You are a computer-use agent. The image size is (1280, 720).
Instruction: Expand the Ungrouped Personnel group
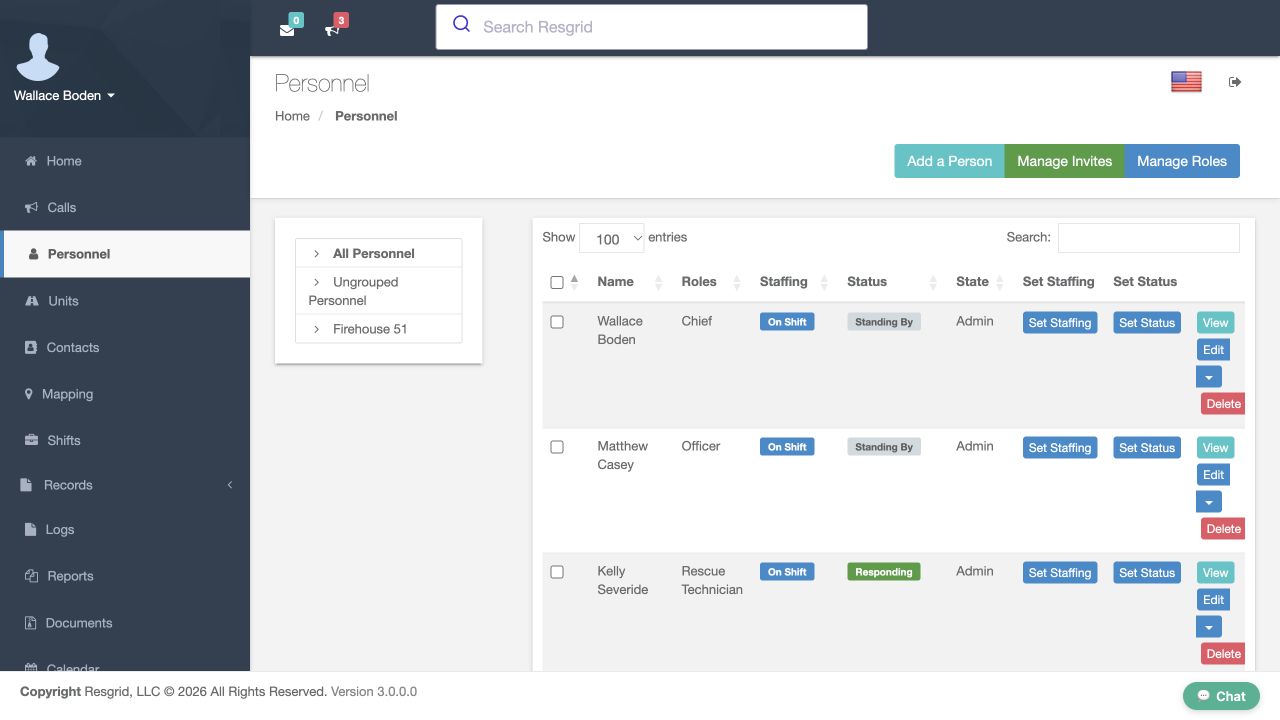316,282
